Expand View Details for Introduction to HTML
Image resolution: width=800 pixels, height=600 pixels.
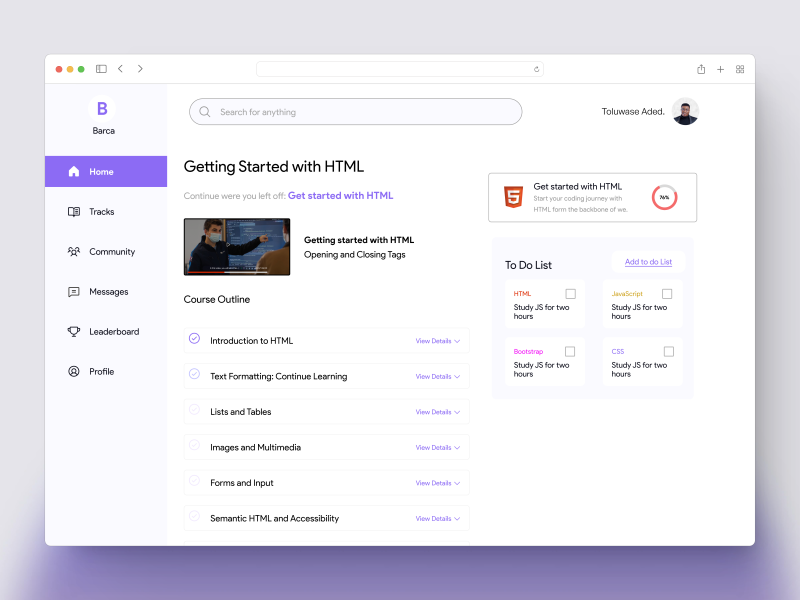(x=437, y=341)
